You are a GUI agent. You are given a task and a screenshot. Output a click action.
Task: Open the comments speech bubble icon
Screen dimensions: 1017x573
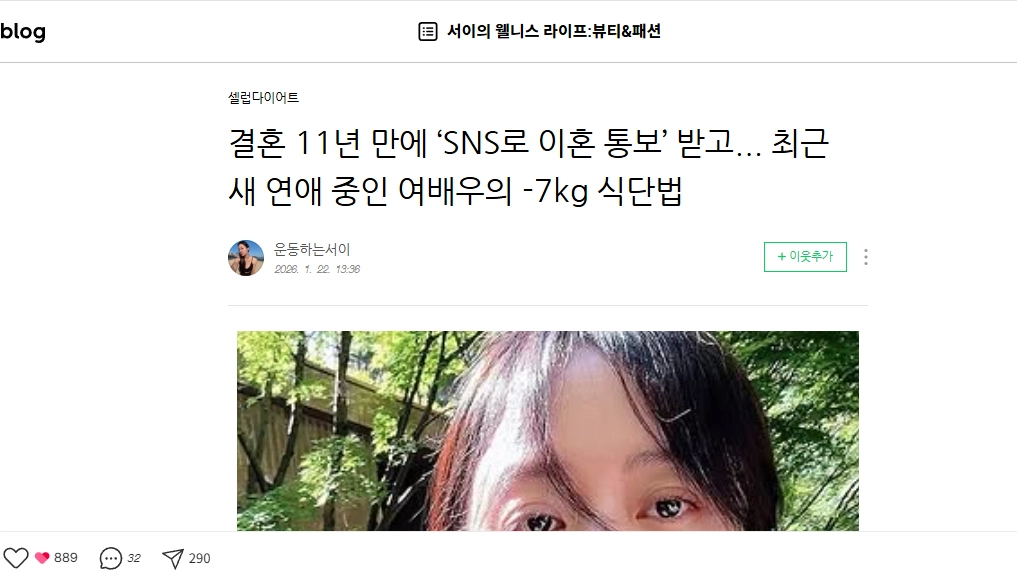(x=110, y=558)
